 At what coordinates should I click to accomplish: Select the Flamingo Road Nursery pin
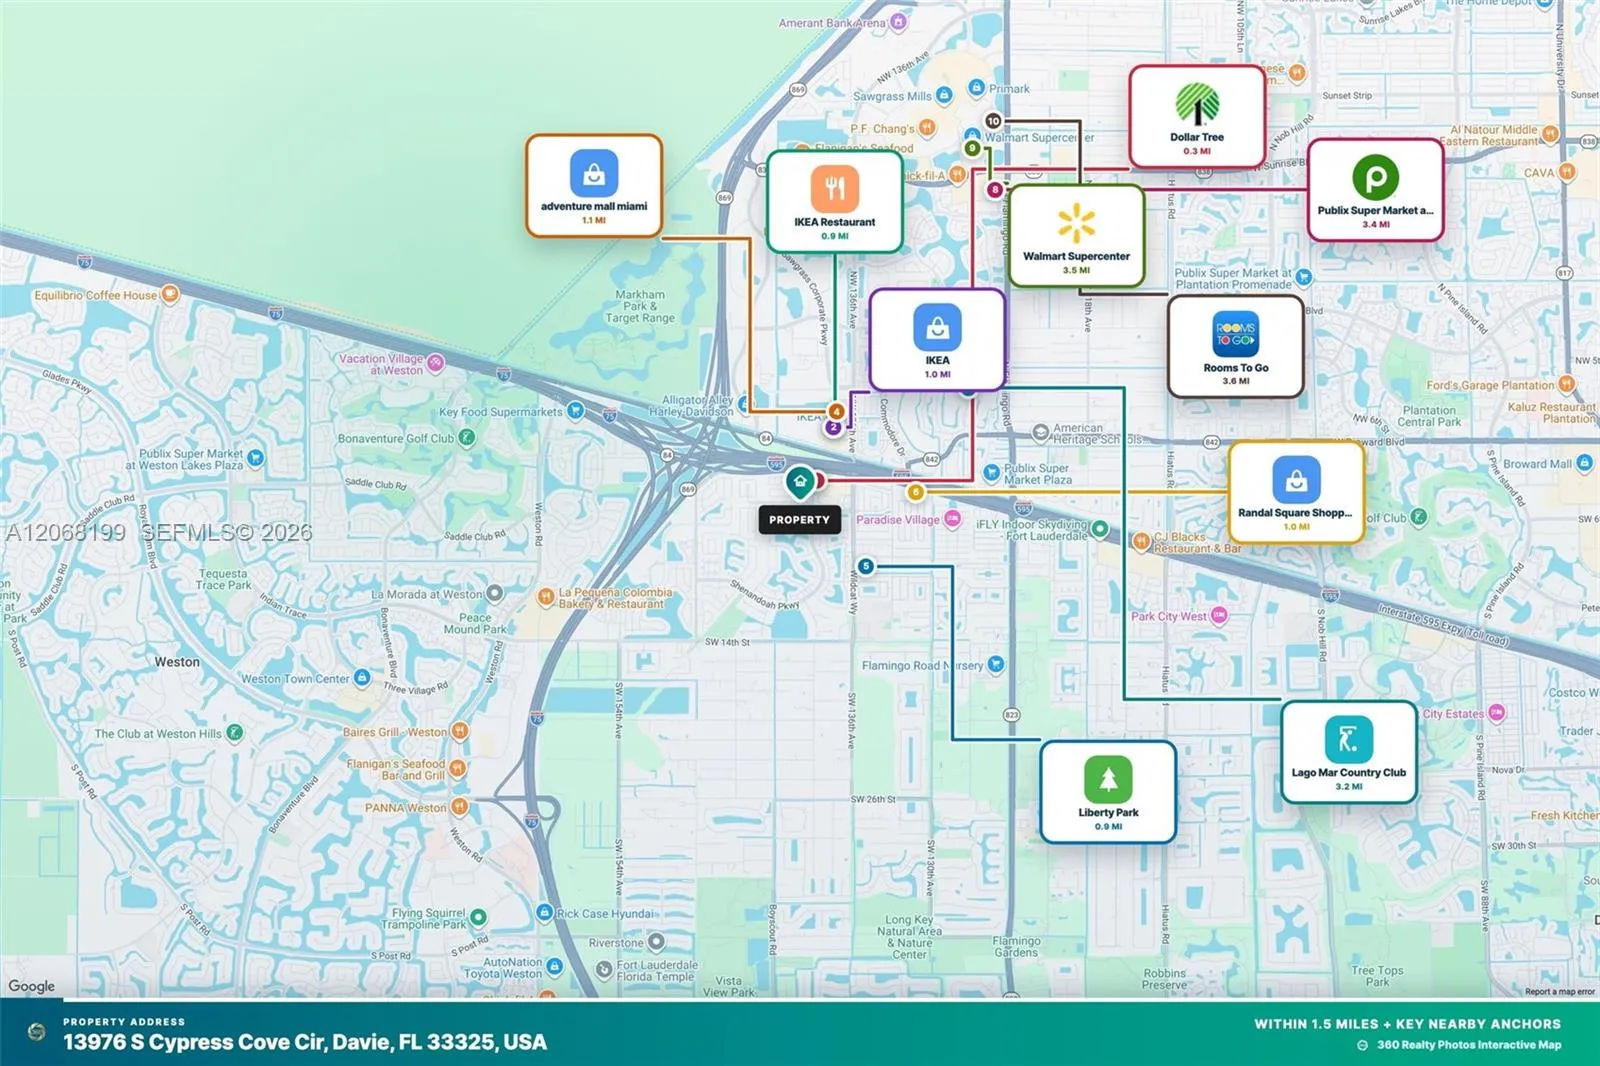click(x=995, y=664)
